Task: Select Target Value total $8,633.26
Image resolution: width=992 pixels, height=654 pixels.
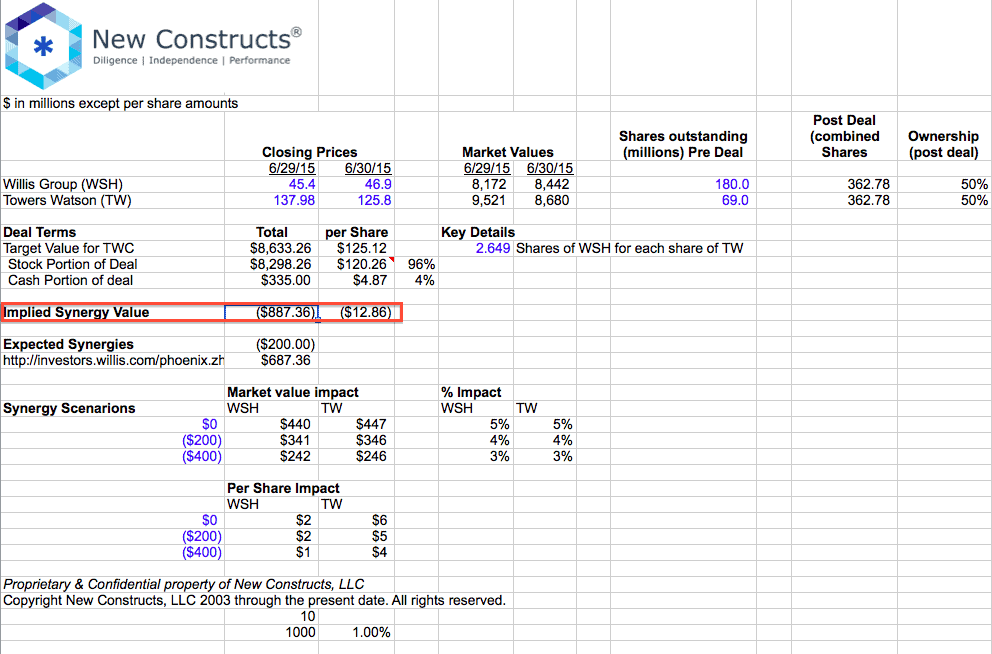Action: (x=280, y=248)
